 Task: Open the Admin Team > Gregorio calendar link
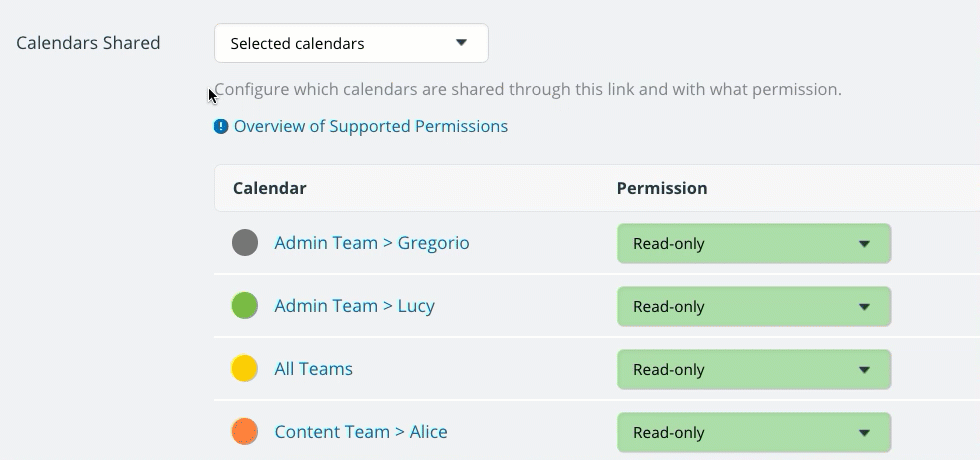coord(372,242)
